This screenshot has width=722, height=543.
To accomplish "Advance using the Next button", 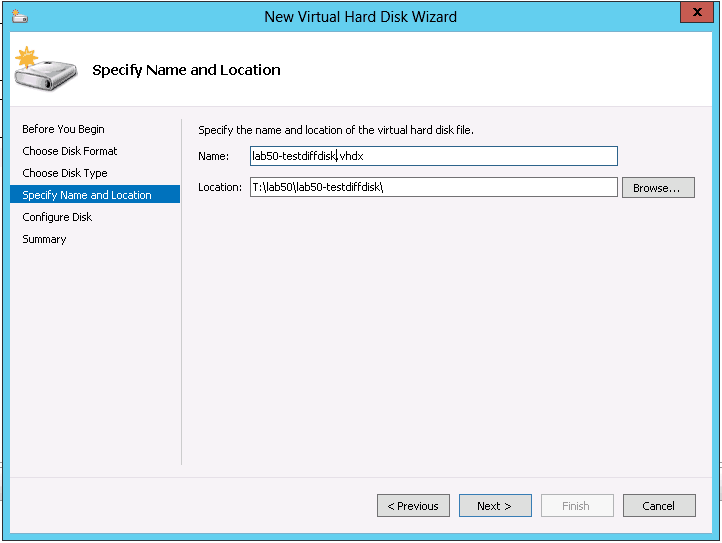I will pyautogui.click(x=494, y=506).
